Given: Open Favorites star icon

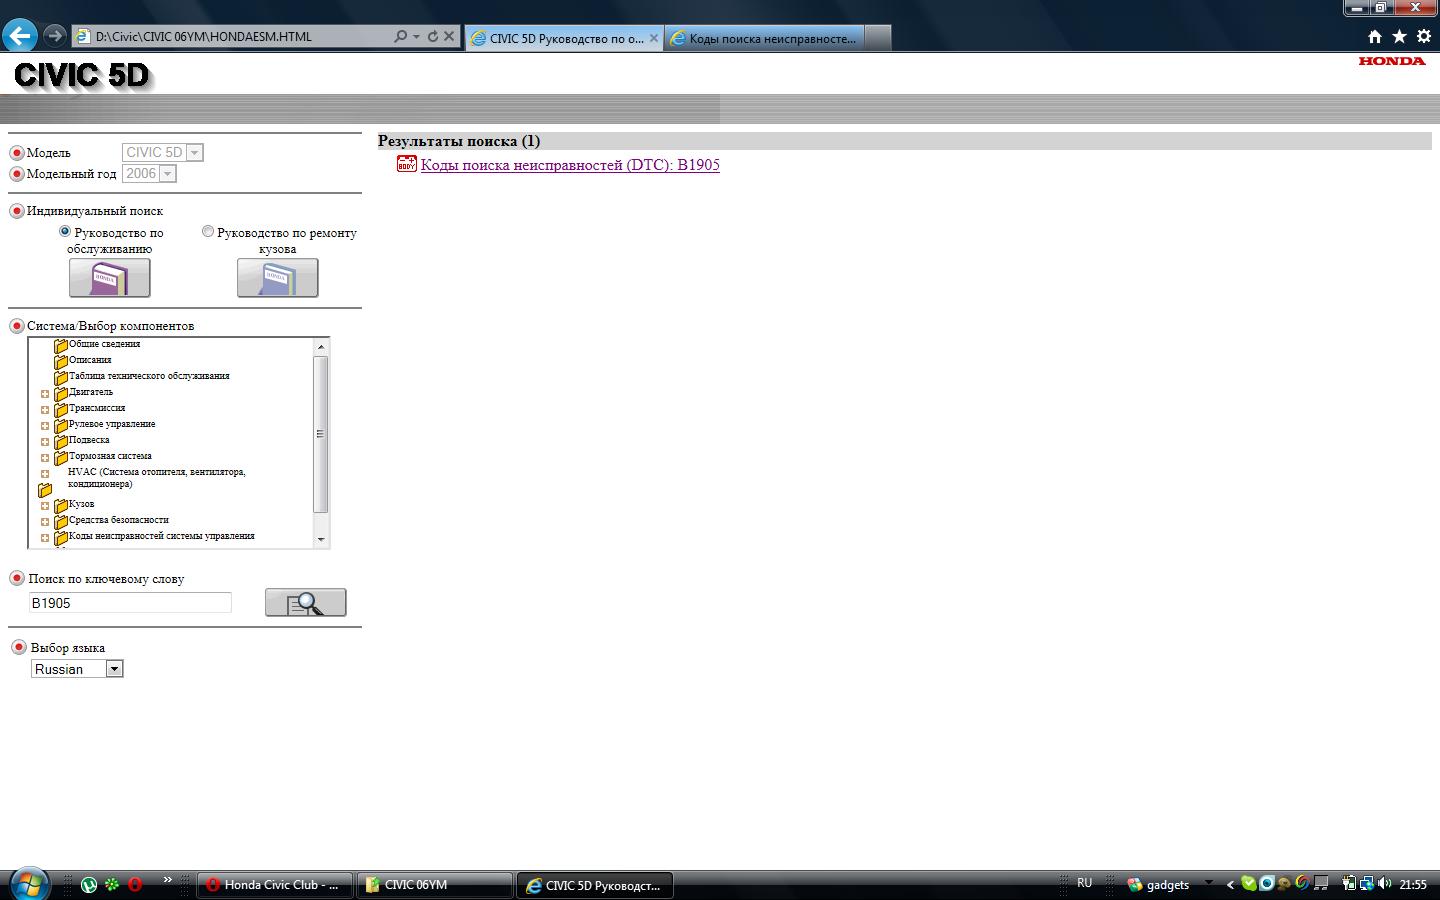Looking at the screenshot, I should coord(1399,36).
